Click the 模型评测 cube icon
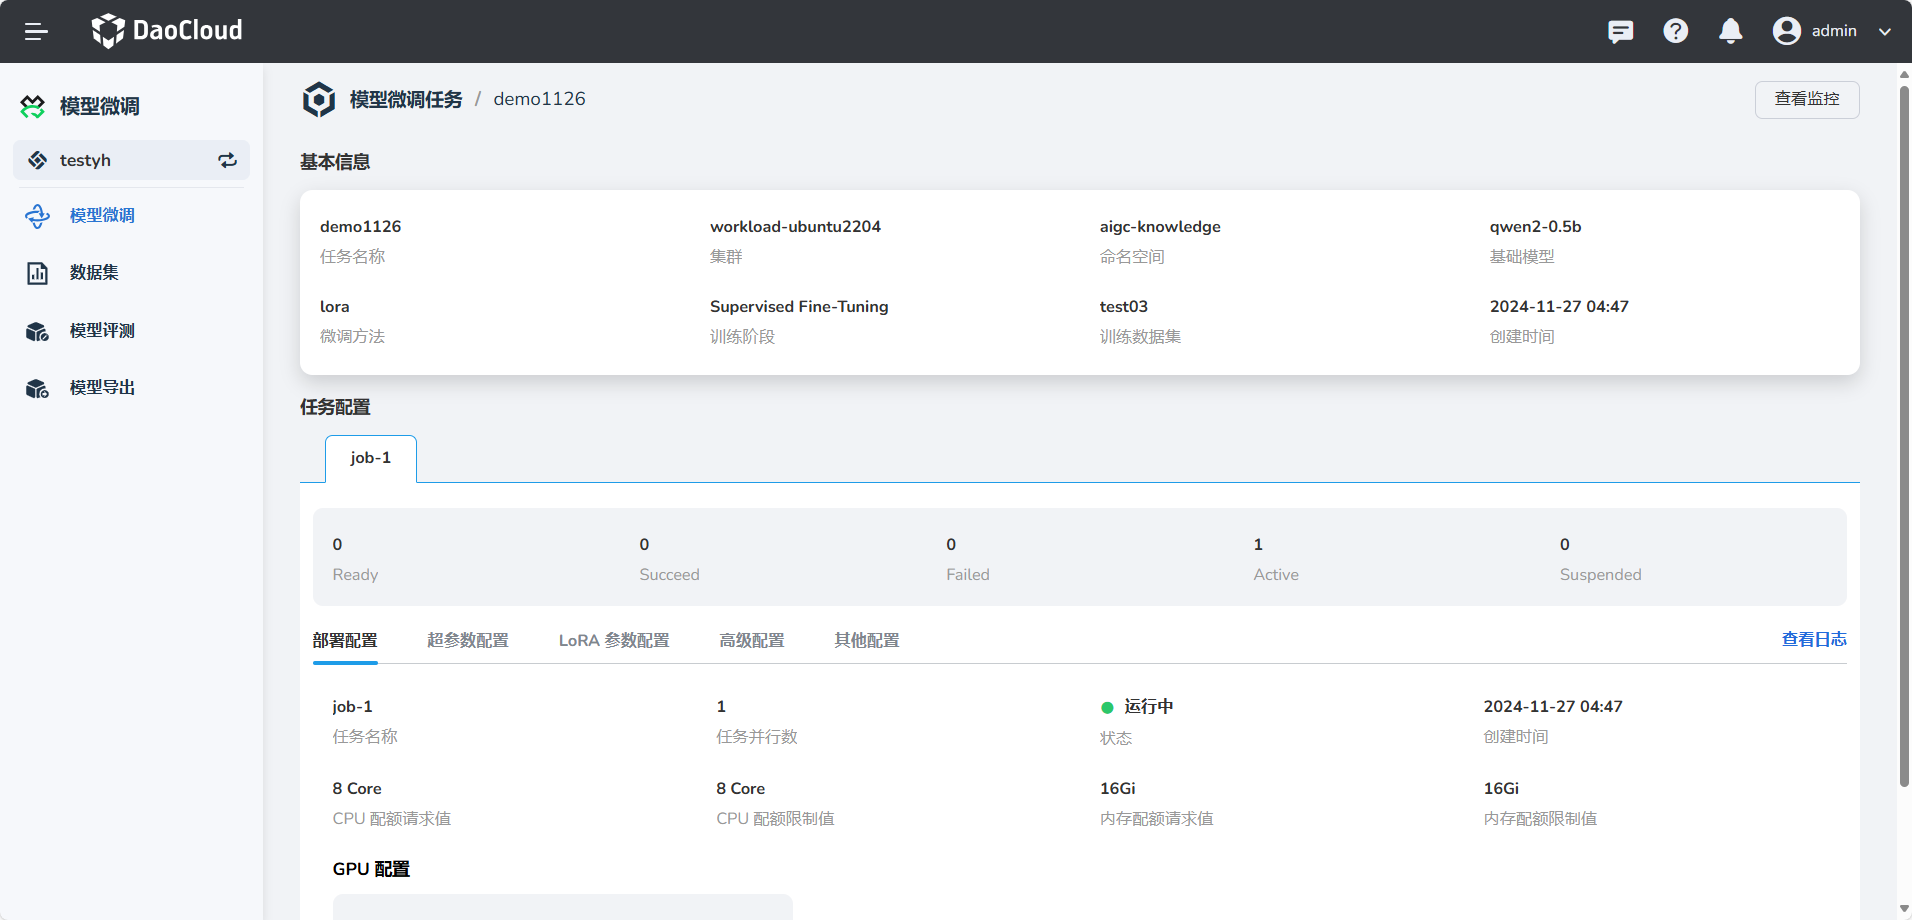The image size is (1912, 920). point(37,331)
